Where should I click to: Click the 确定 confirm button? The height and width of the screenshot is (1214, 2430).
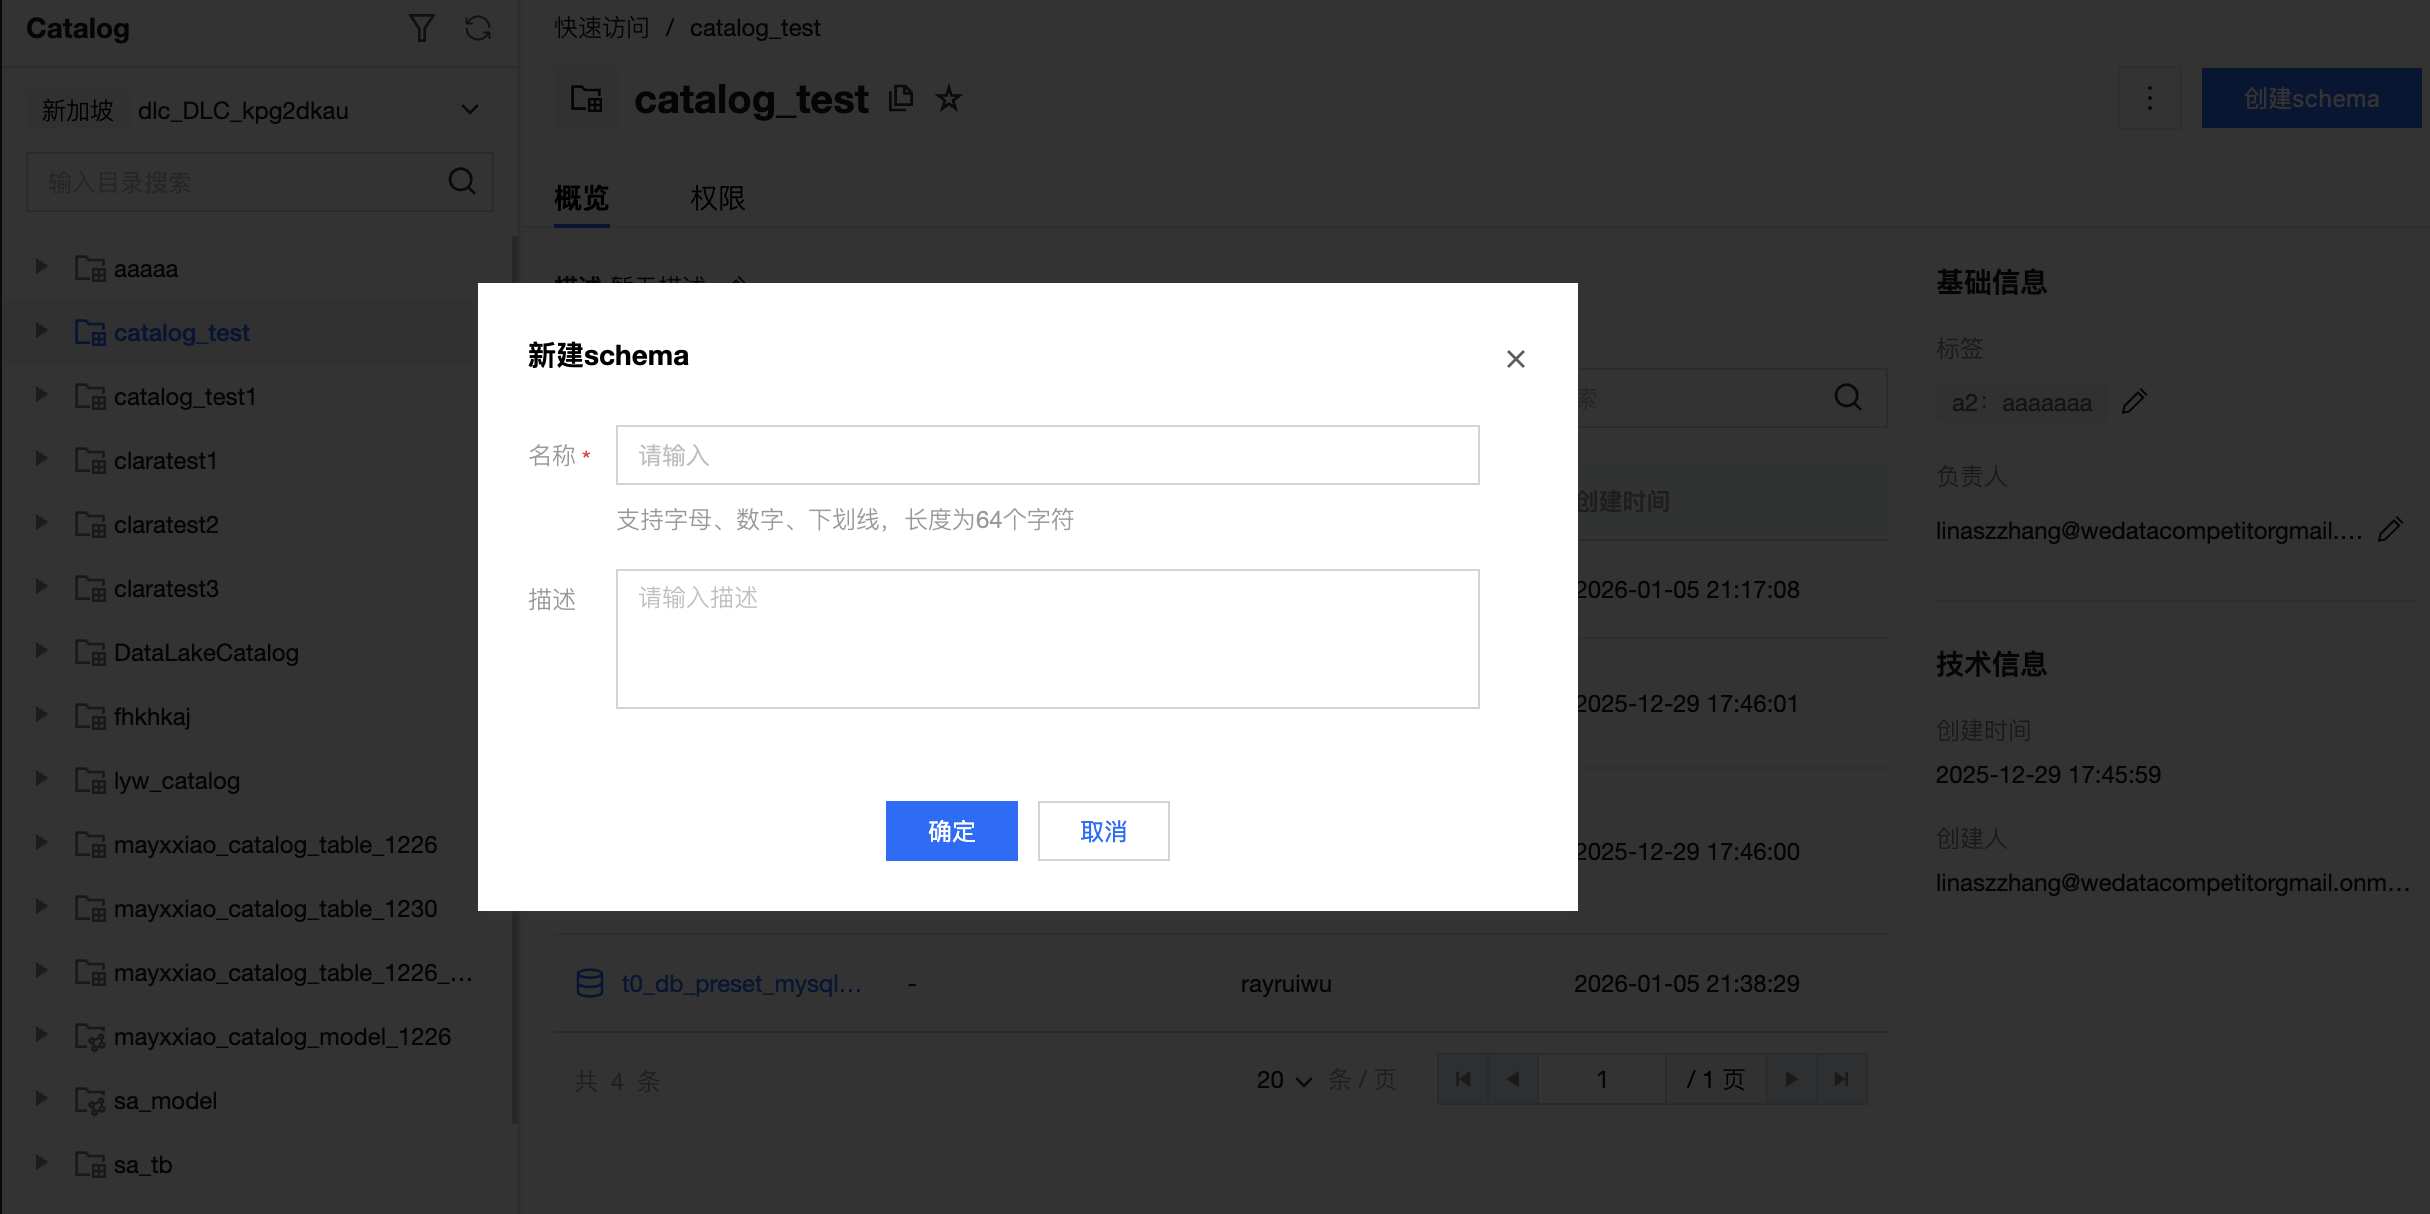951,831
